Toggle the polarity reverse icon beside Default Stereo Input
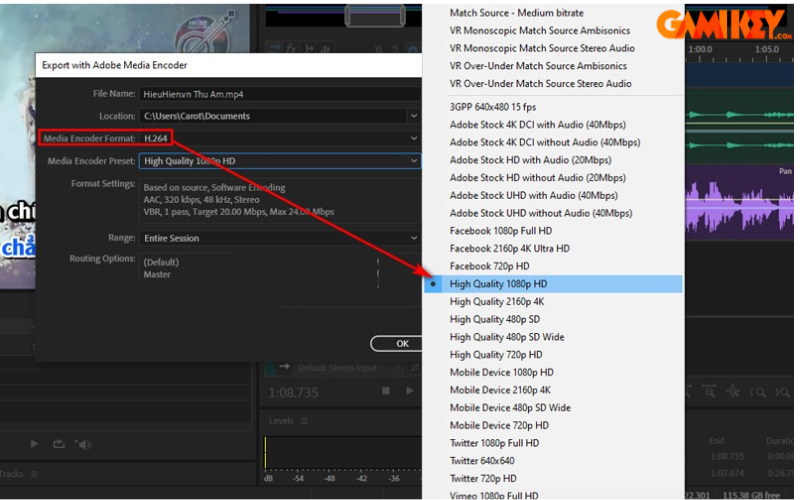The height and width of the screenshot is (500, 800). point(415,367)
